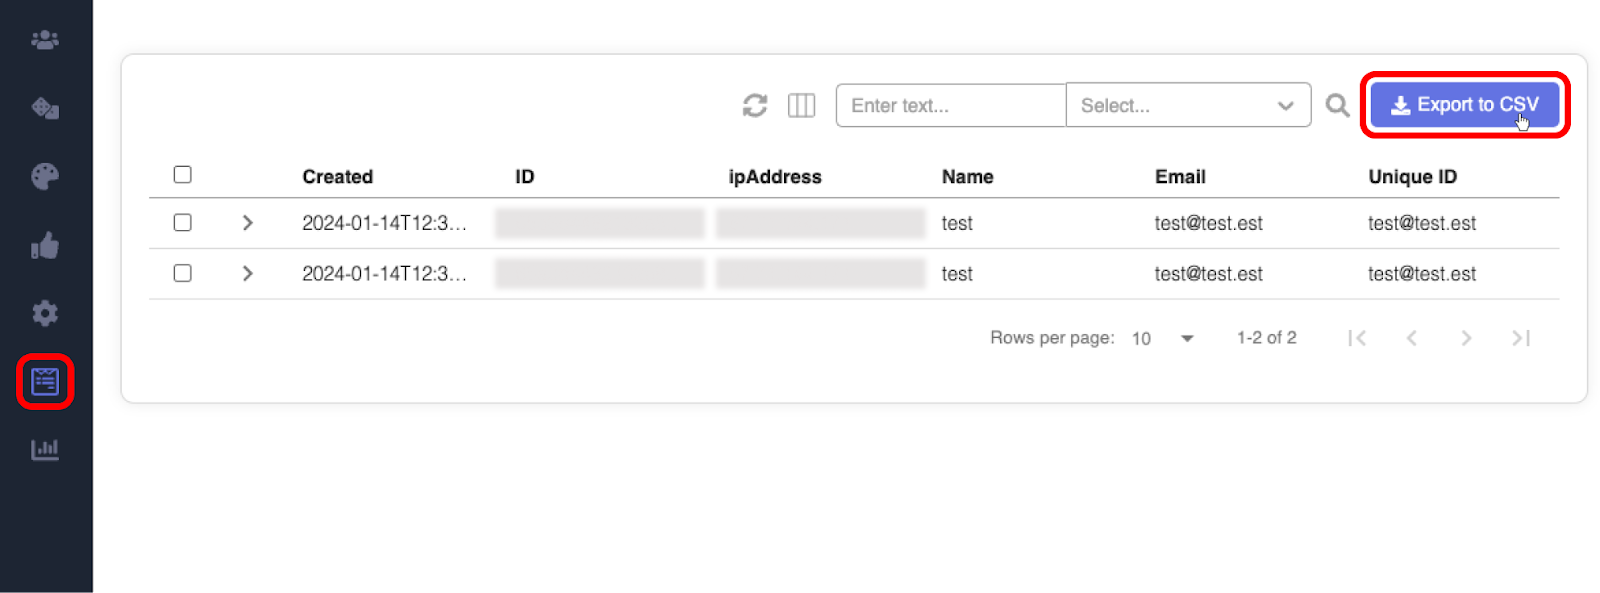1600x593 pixels.
Task: Sort the table by the Email column
Action: click(x=1180, y=176)
